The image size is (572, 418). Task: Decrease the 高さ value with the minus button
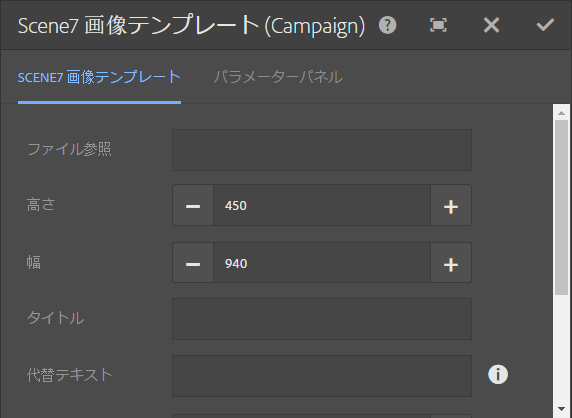tap(193, 205)
